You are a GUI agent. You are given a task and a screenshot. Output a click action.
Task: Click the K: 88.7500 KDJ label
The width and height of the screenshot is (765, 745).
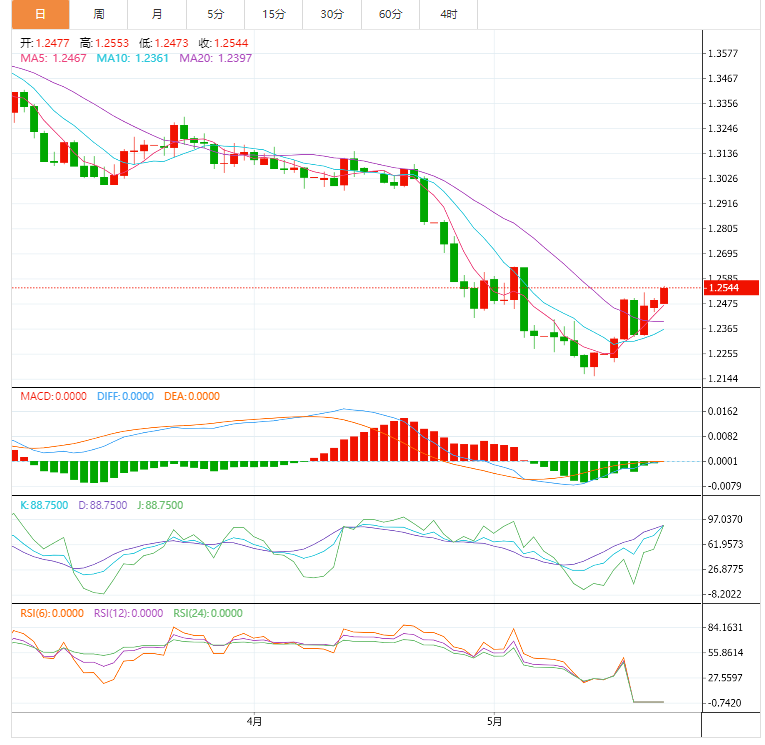(44, 505)
